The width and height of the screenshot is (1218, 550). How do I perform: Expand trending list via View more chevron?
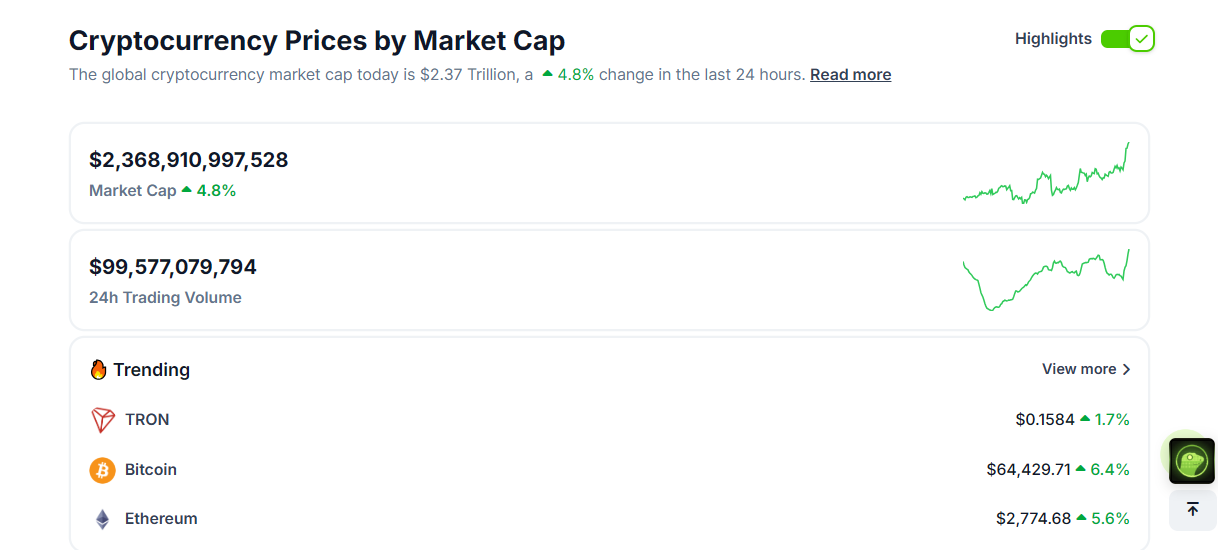[x=1127, y=369]
